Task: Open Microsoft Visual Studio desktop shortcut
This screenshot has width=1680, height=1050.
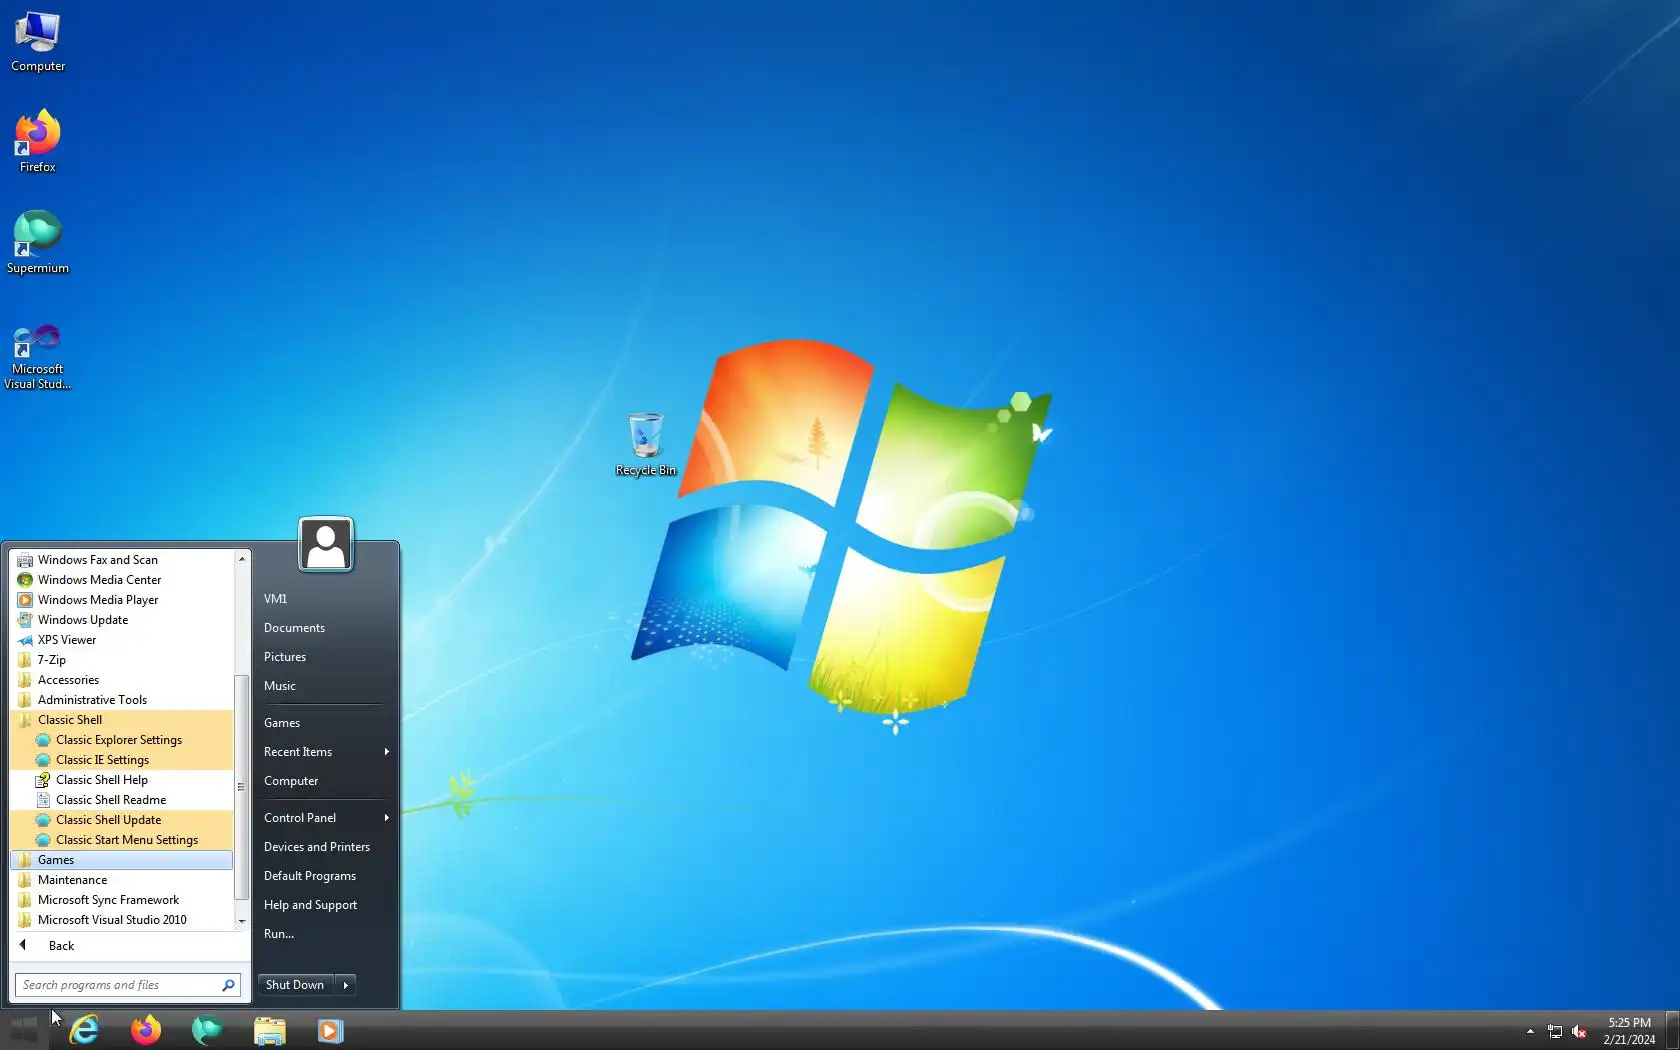Action: pyautogui.click(x=38, y=356)
